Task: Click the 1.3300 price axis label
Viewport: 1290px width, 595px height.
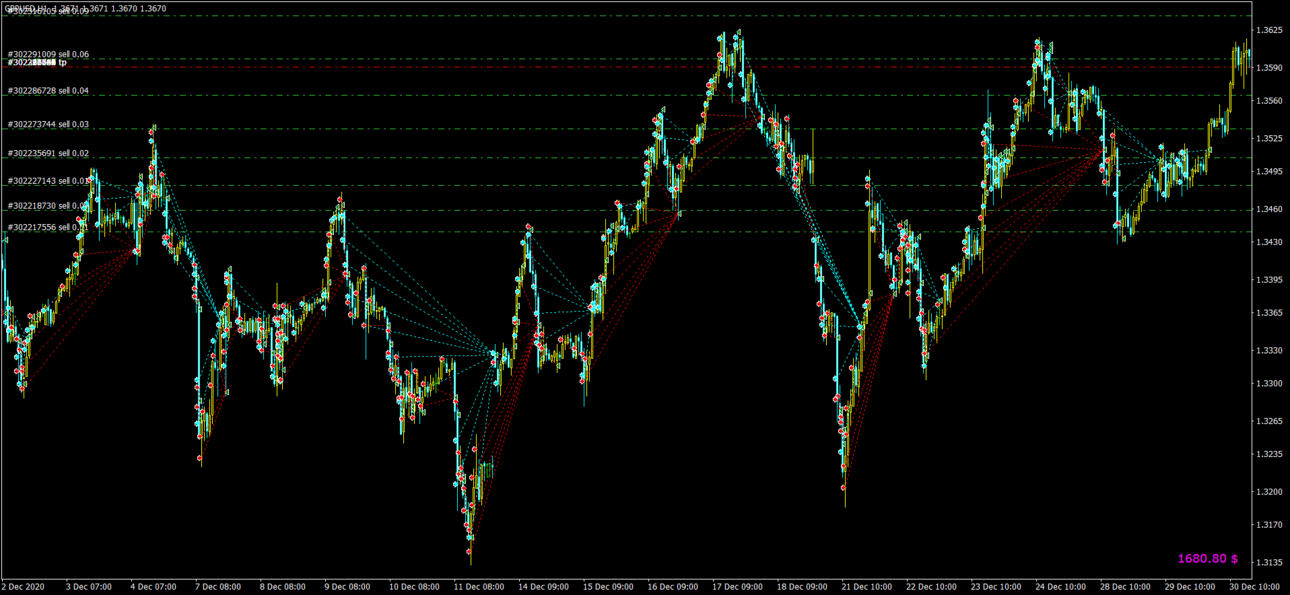Action: tap(1270, 383)
